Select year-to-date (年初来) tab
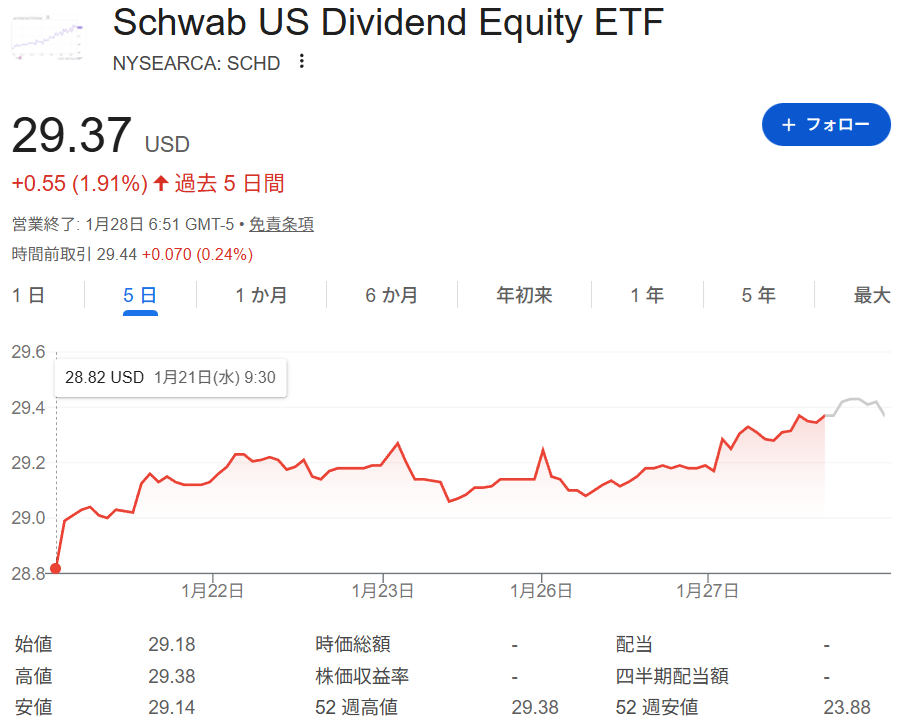The height and width of the screenshot is (720, 900). point(524,295)
